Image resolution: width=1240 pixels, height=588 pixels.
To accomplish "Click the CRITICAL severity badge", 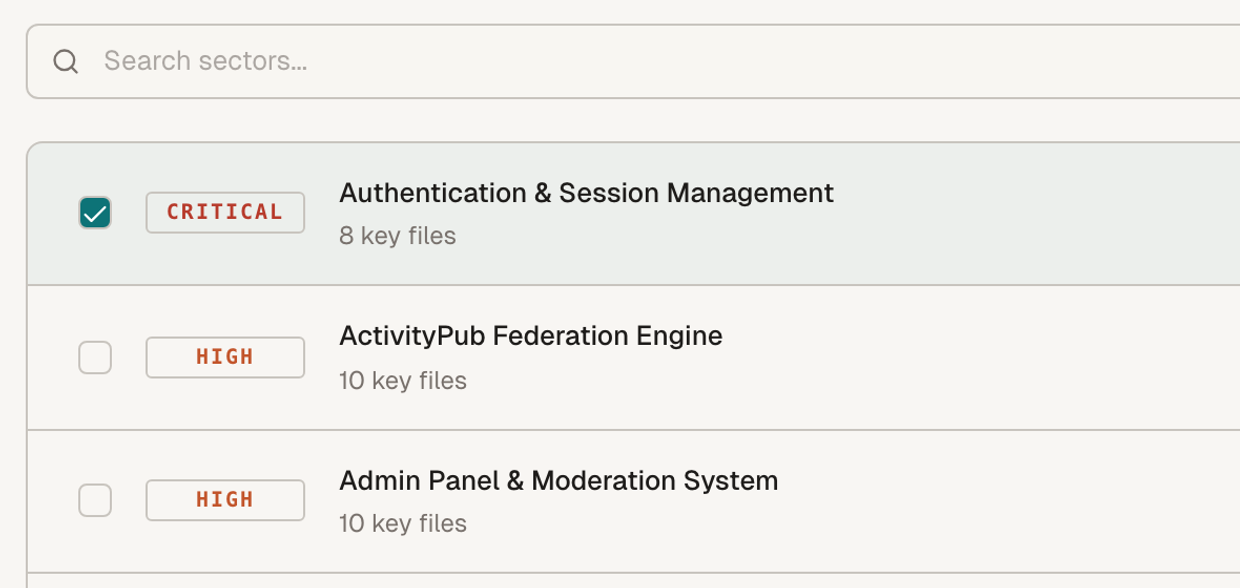I will (x=225, y=213).
